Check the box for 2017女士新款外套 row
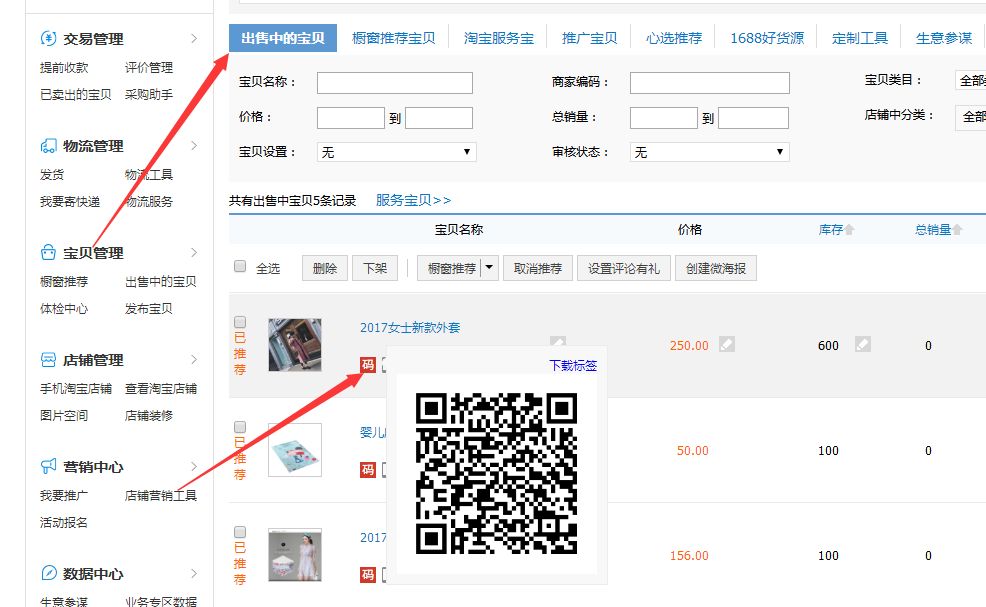 point(240,322)
